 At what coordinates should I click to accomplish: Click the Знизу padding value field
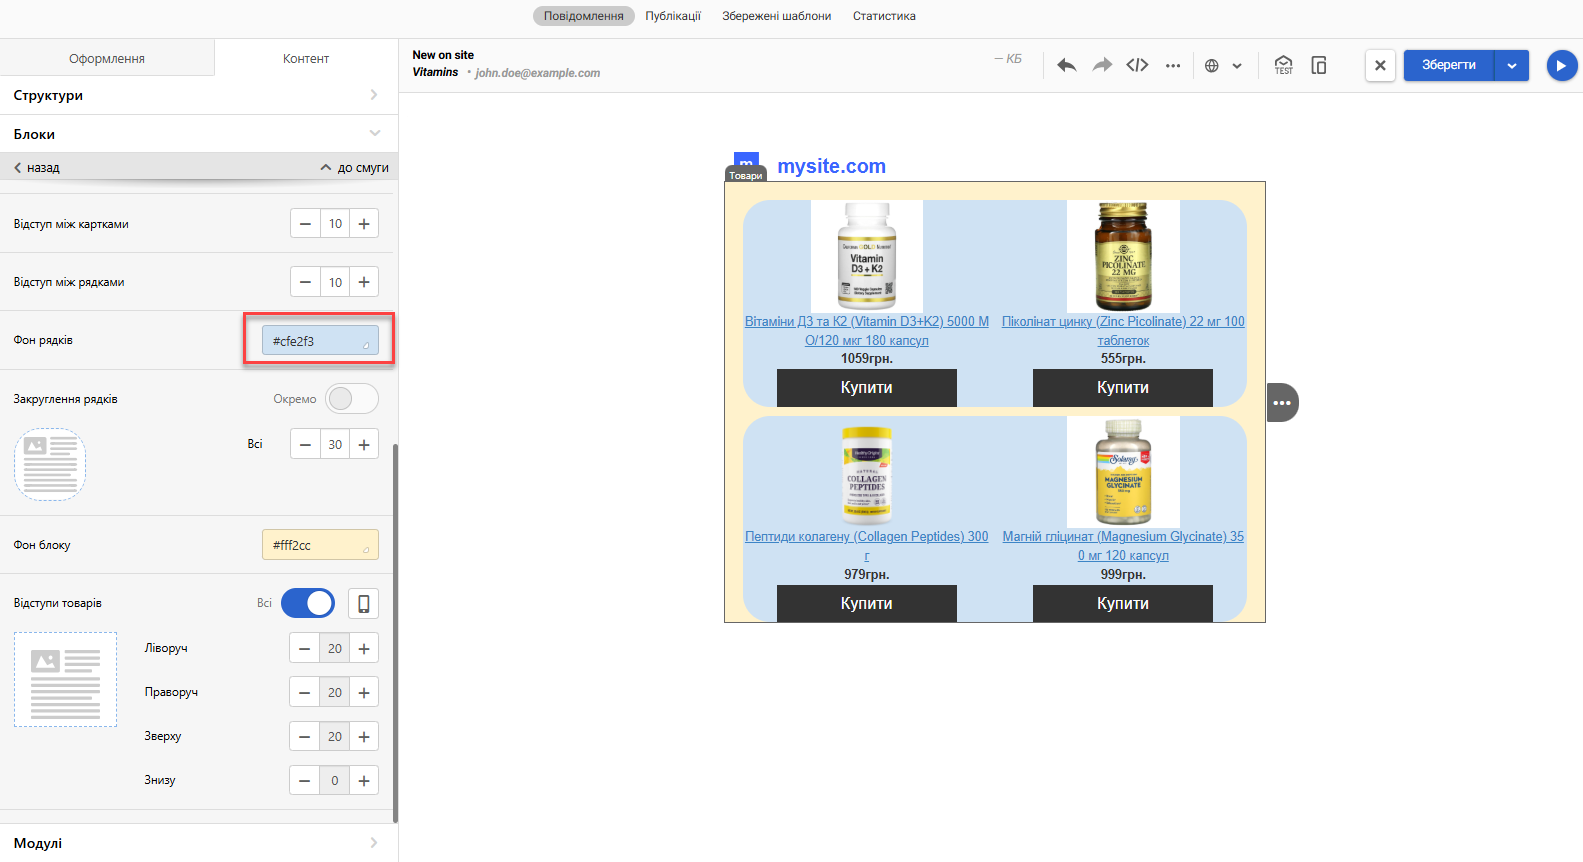[x=335, y=780]
